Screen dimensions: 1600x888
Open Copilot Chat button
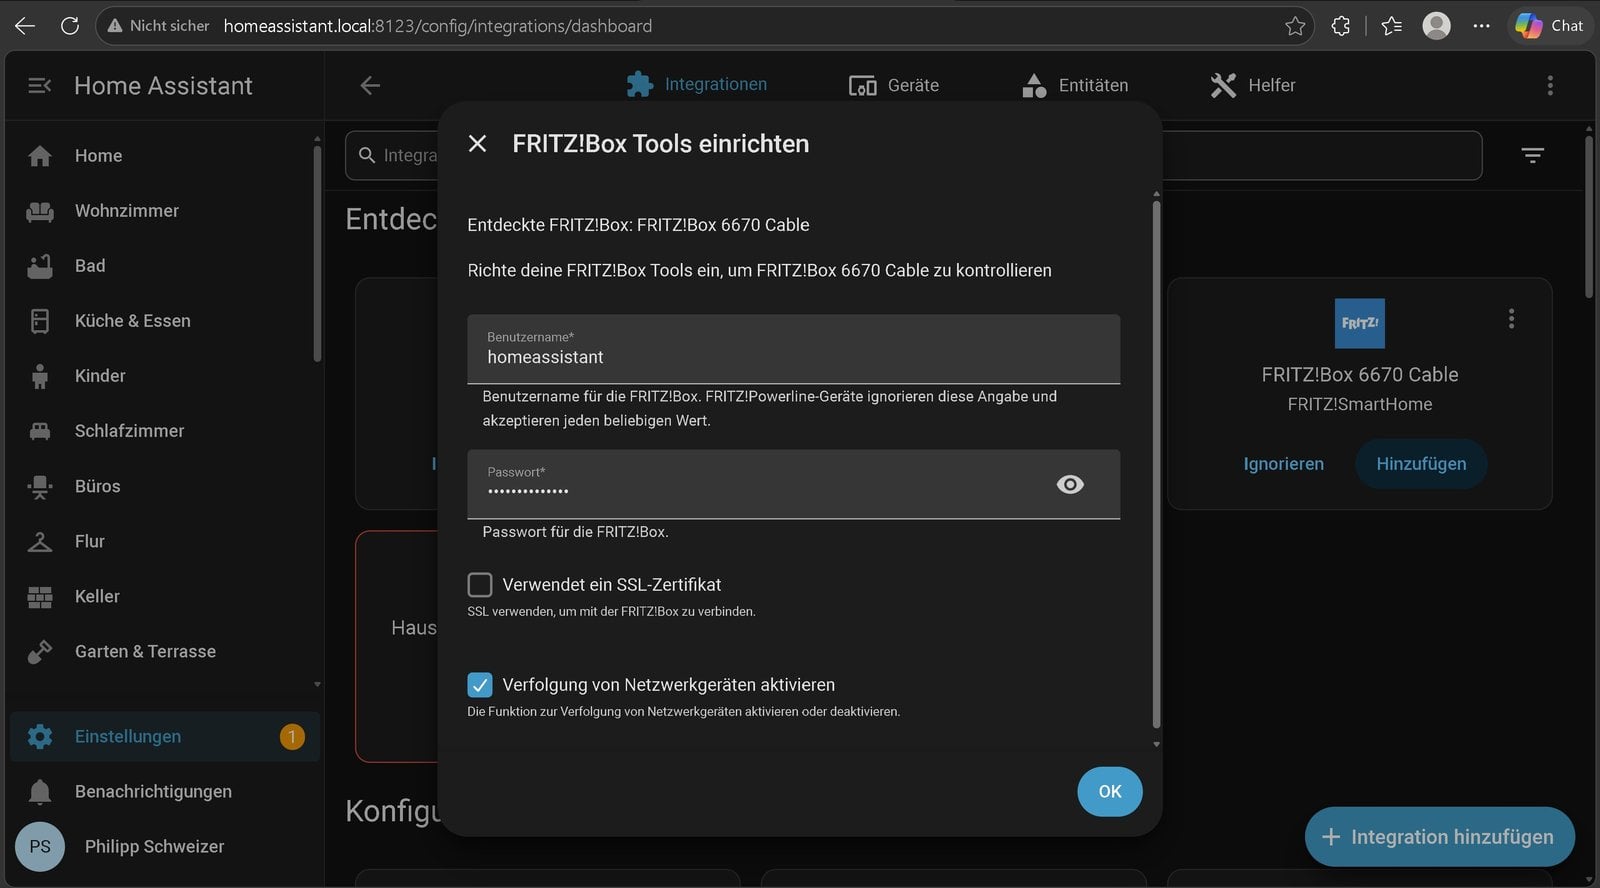tap(1550, 26)
